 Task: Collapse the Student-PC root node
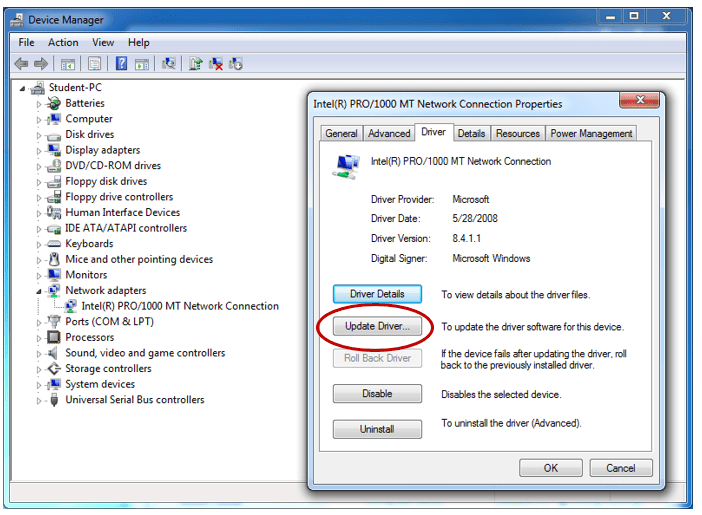[x=22, y=89]
